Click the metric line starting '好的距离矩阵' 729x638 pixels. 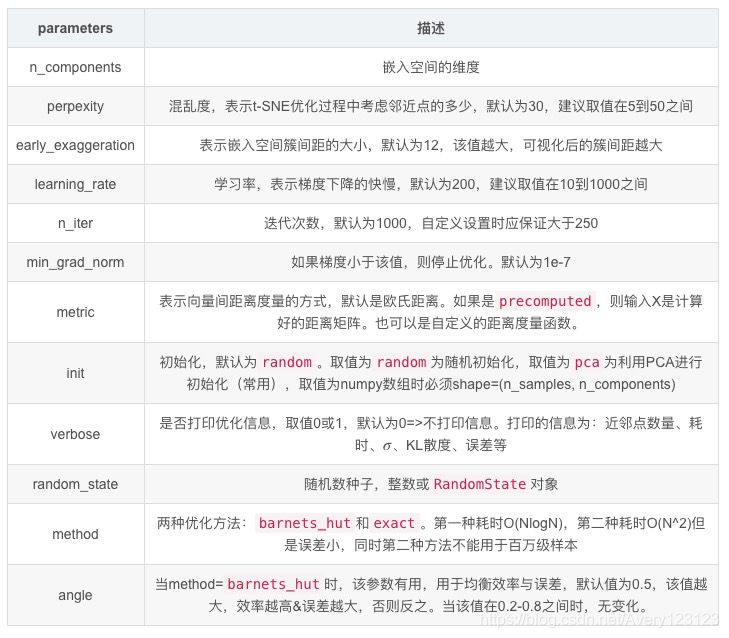pos(429,323)
